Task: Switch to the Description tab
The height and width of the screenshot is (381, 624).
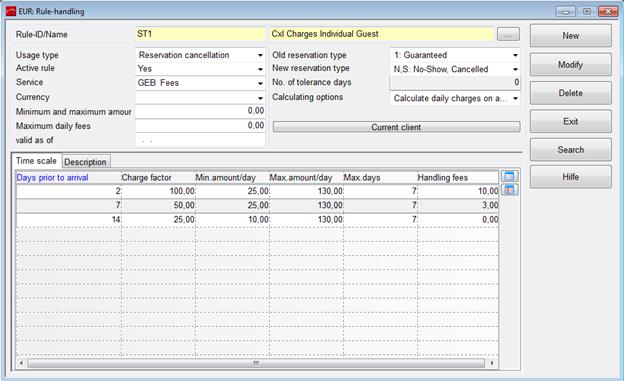Action: pos(85,162)
